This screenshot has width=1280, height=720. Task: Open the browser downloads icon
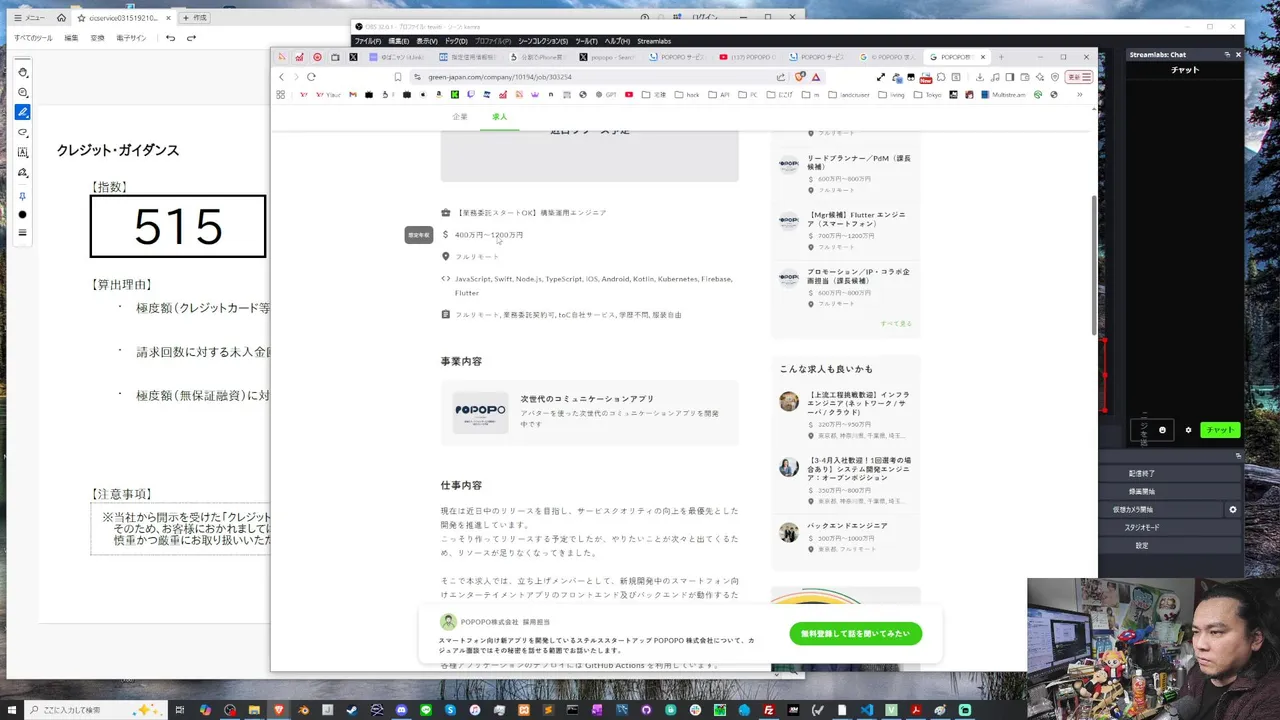(980, 77)
